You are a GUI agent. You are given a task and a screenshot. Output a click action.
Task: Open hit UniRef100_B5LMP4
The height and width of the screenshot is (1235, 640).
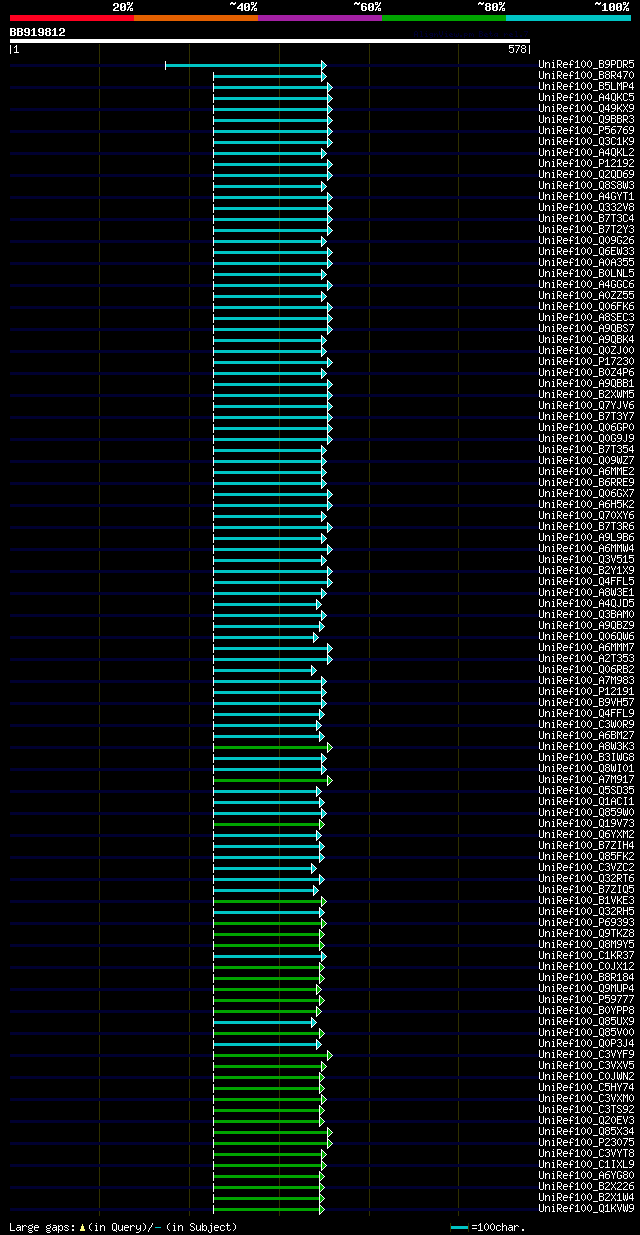tap(586, 86)
